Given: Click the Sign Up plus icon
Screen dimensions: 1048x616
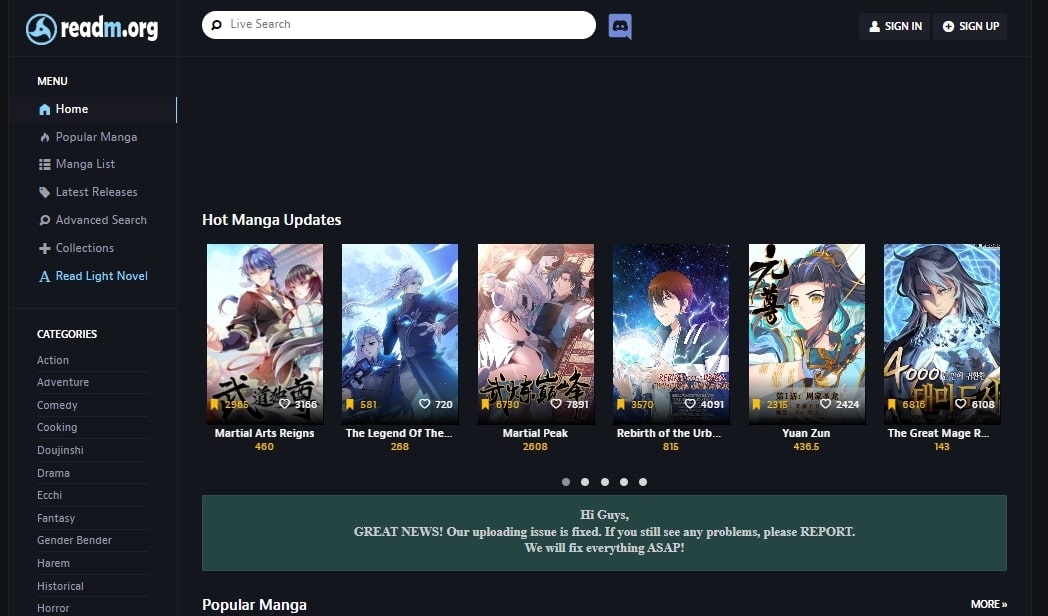Looking at the screenshot, I should point(948,26).
